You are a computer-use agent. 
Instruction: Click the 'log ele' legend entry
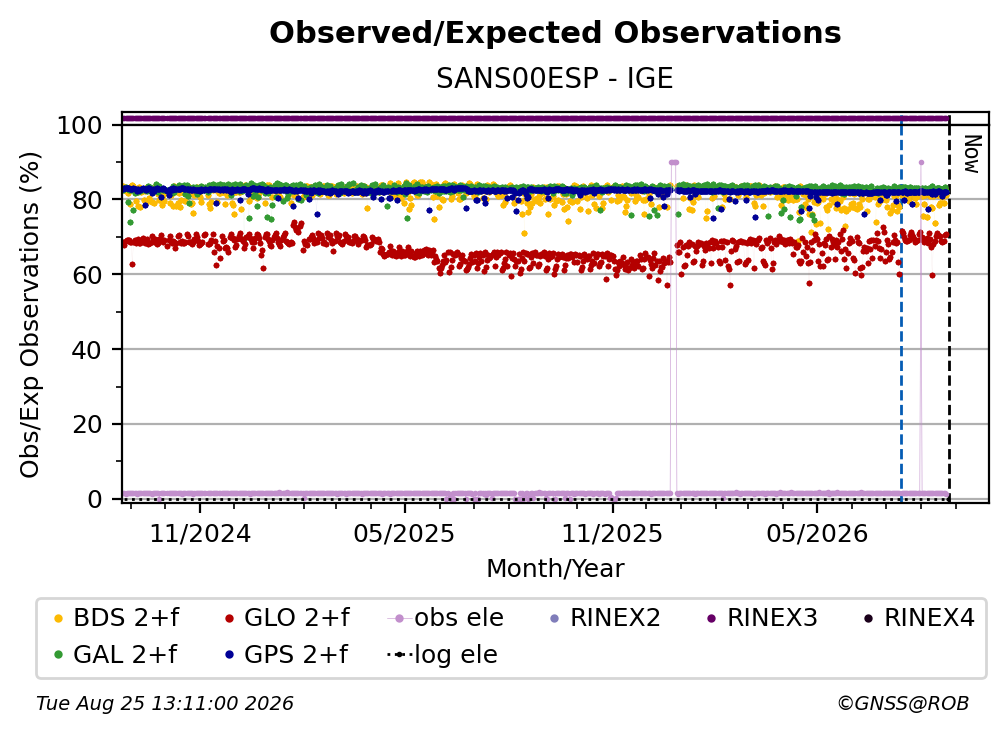coord(442,654)
